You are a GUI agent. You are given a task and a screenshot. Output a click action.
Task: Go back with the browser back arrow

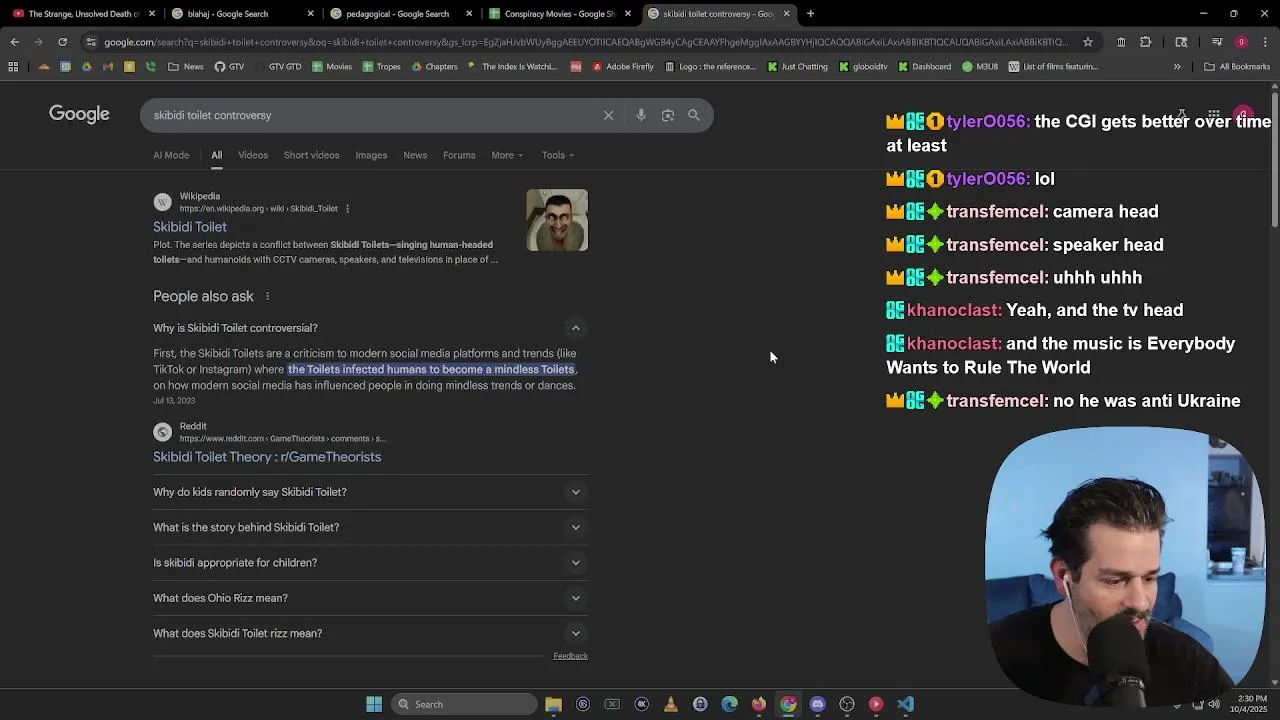click(14, 42)
